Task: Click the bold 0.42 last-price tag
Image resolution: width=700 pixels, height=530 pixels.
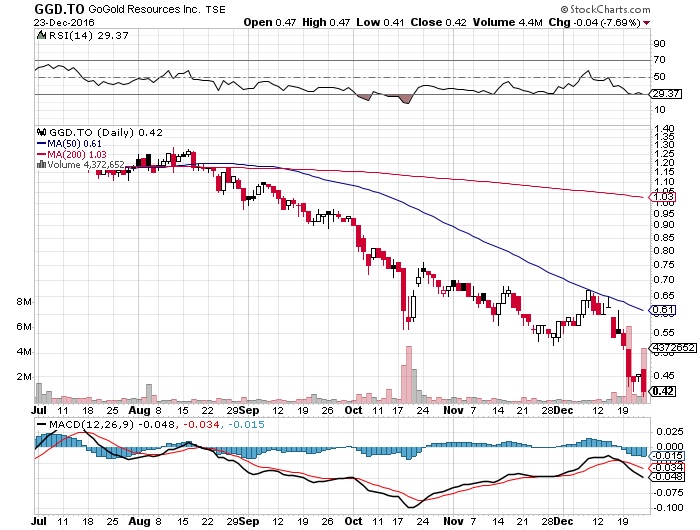Action: [x=663, y=391]
